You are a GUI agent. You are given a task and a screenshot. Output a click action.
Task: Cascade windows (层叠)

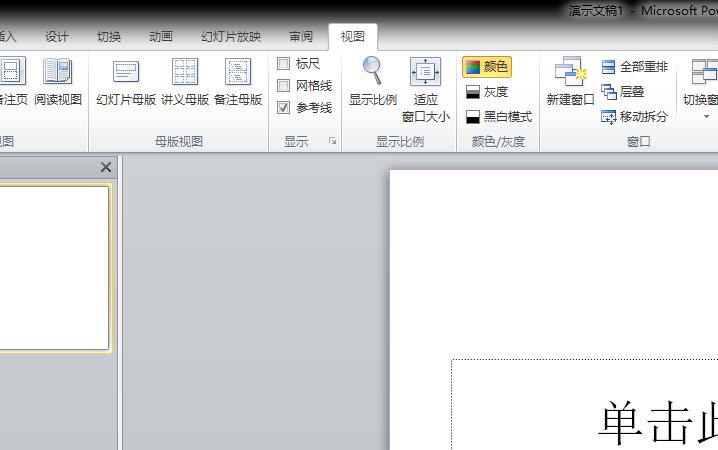[x=623, y=92]
